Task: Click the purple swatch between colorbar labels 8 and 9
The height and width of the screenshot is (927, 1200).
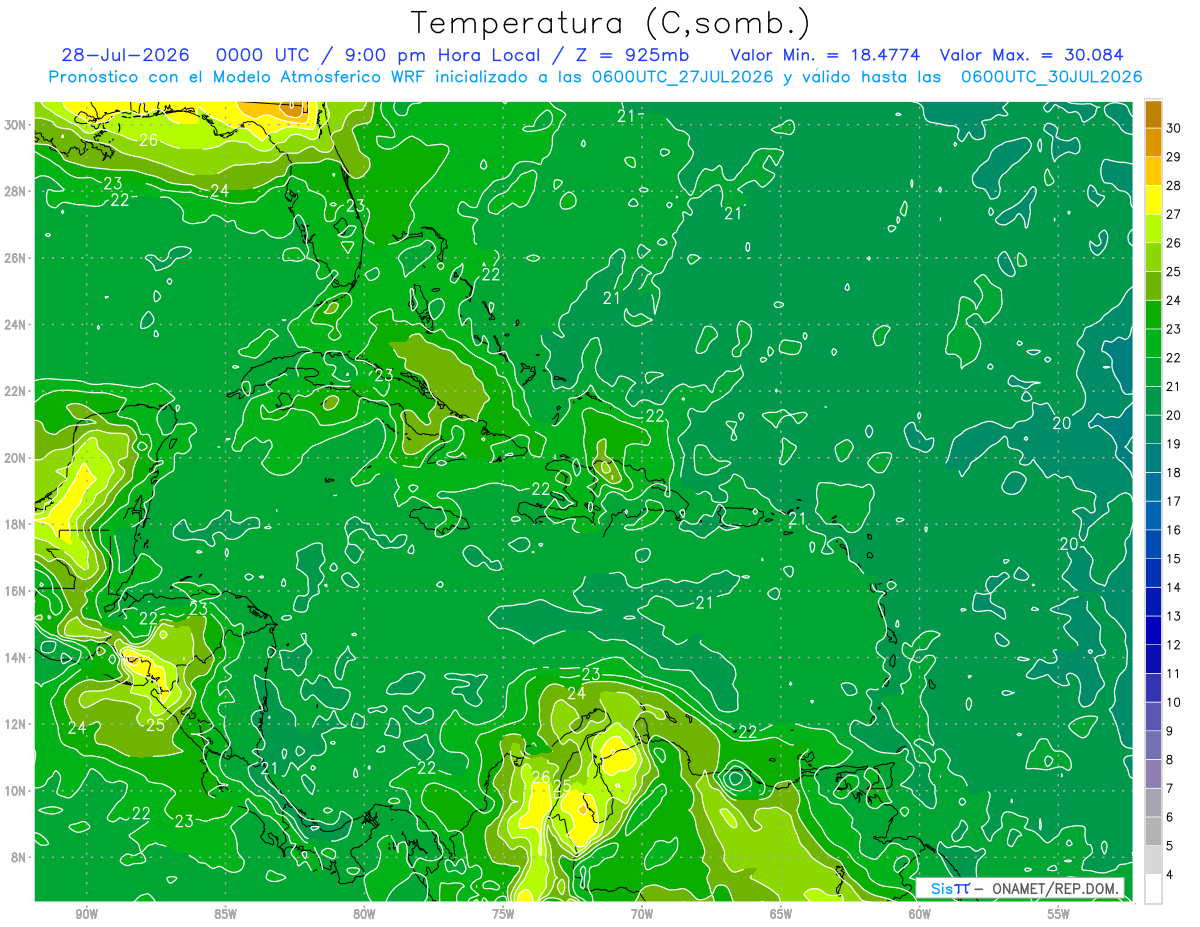Action: click(1153, 745)
